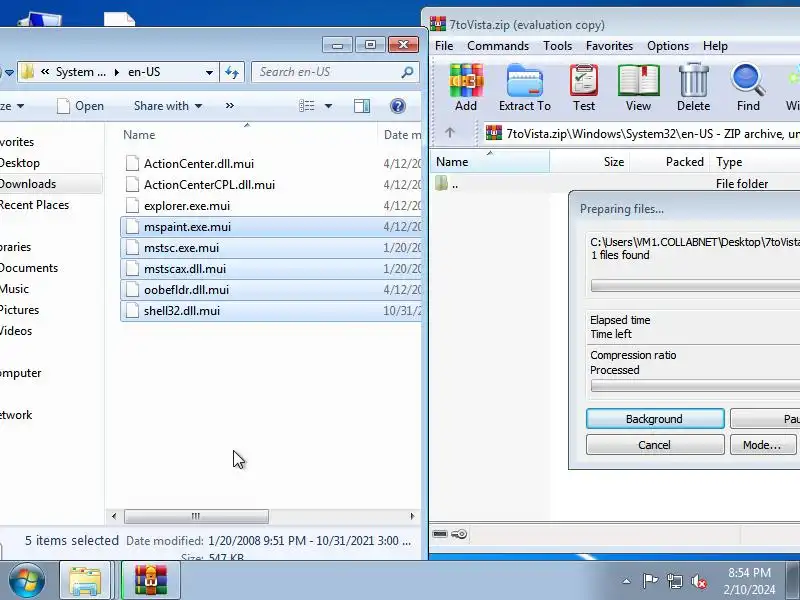The height and width of the screenshot is (600, 800).
Task: Open the Organize dropdown arrow
Action: 20,106
